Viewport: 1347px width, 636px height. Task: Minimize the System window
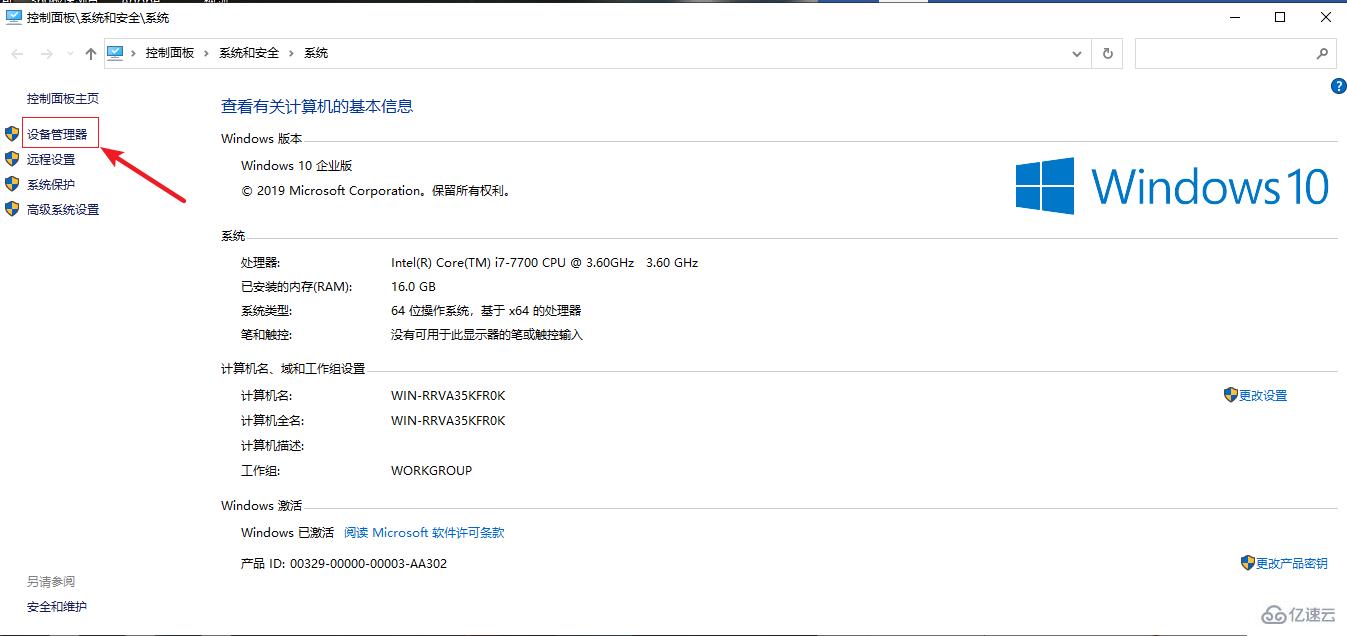coord(1234,17)
